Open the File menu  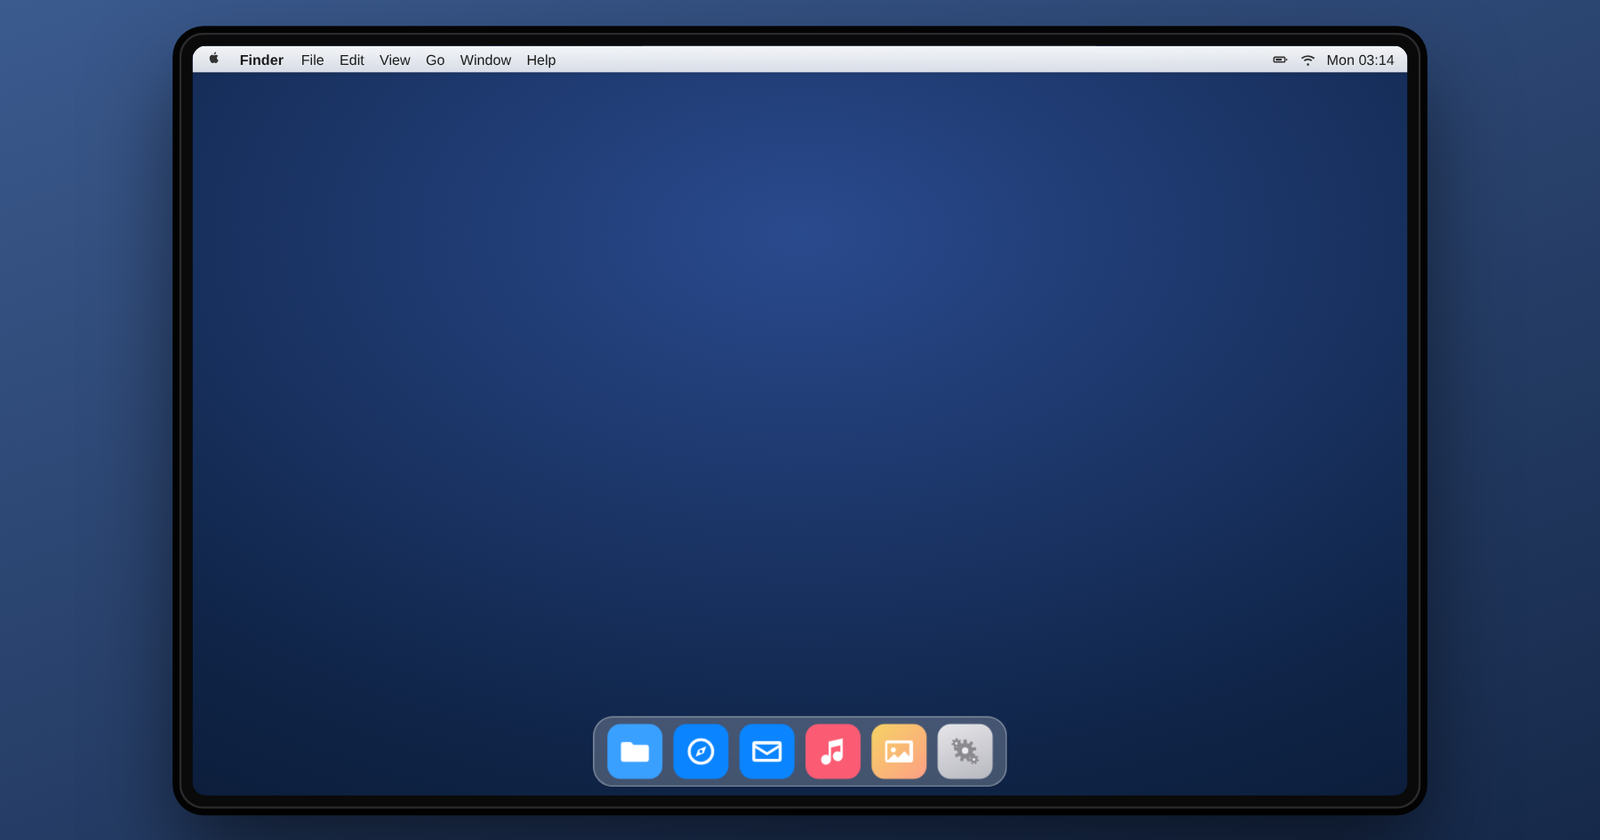[x=312, y=60]
